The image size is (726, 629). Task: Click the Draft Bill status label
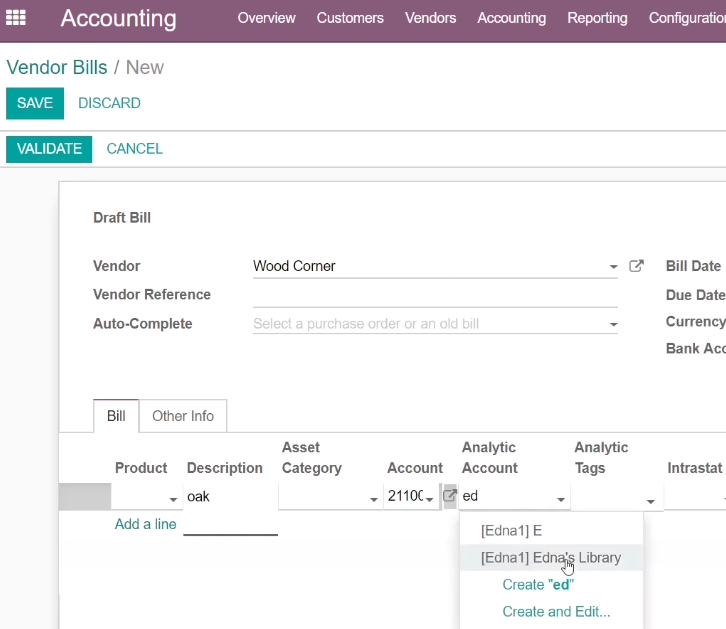point(122,218)
